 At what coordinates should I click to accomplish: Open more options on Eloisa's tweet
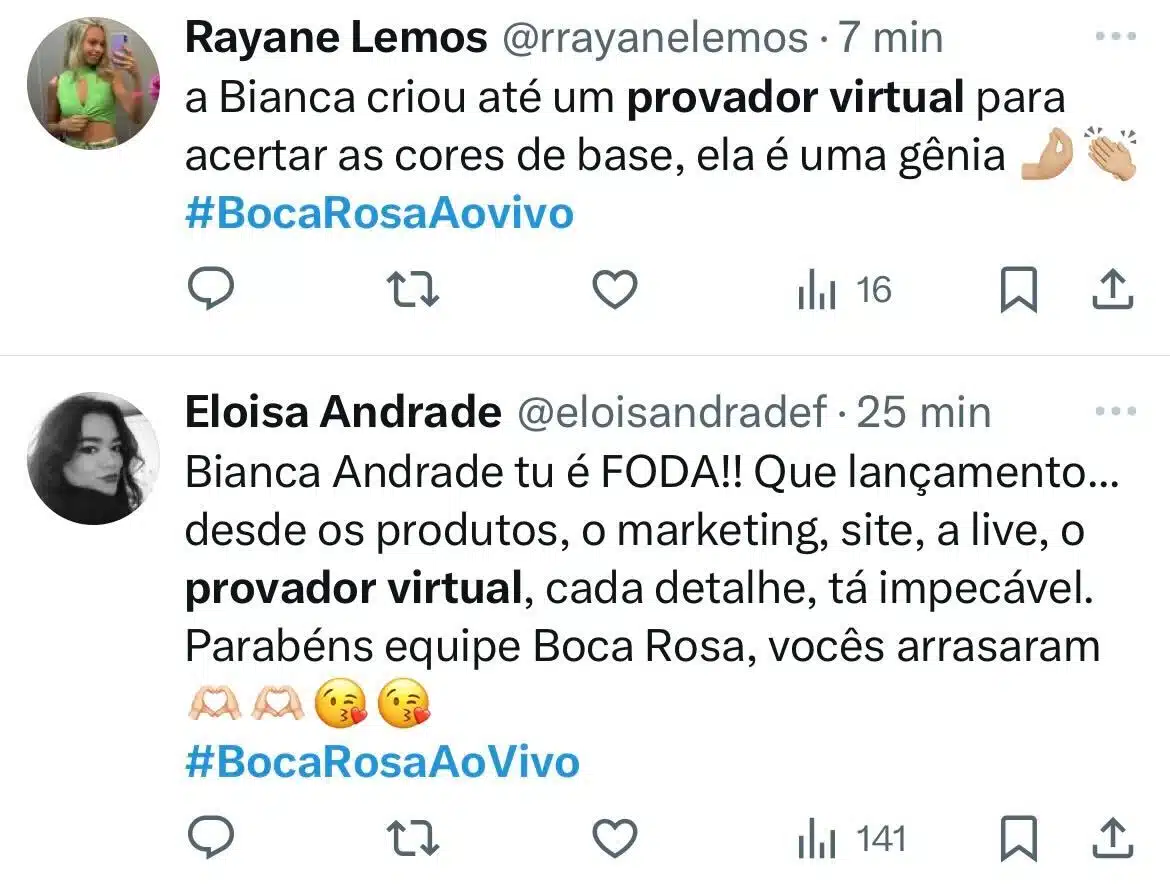click(1116, 411)
